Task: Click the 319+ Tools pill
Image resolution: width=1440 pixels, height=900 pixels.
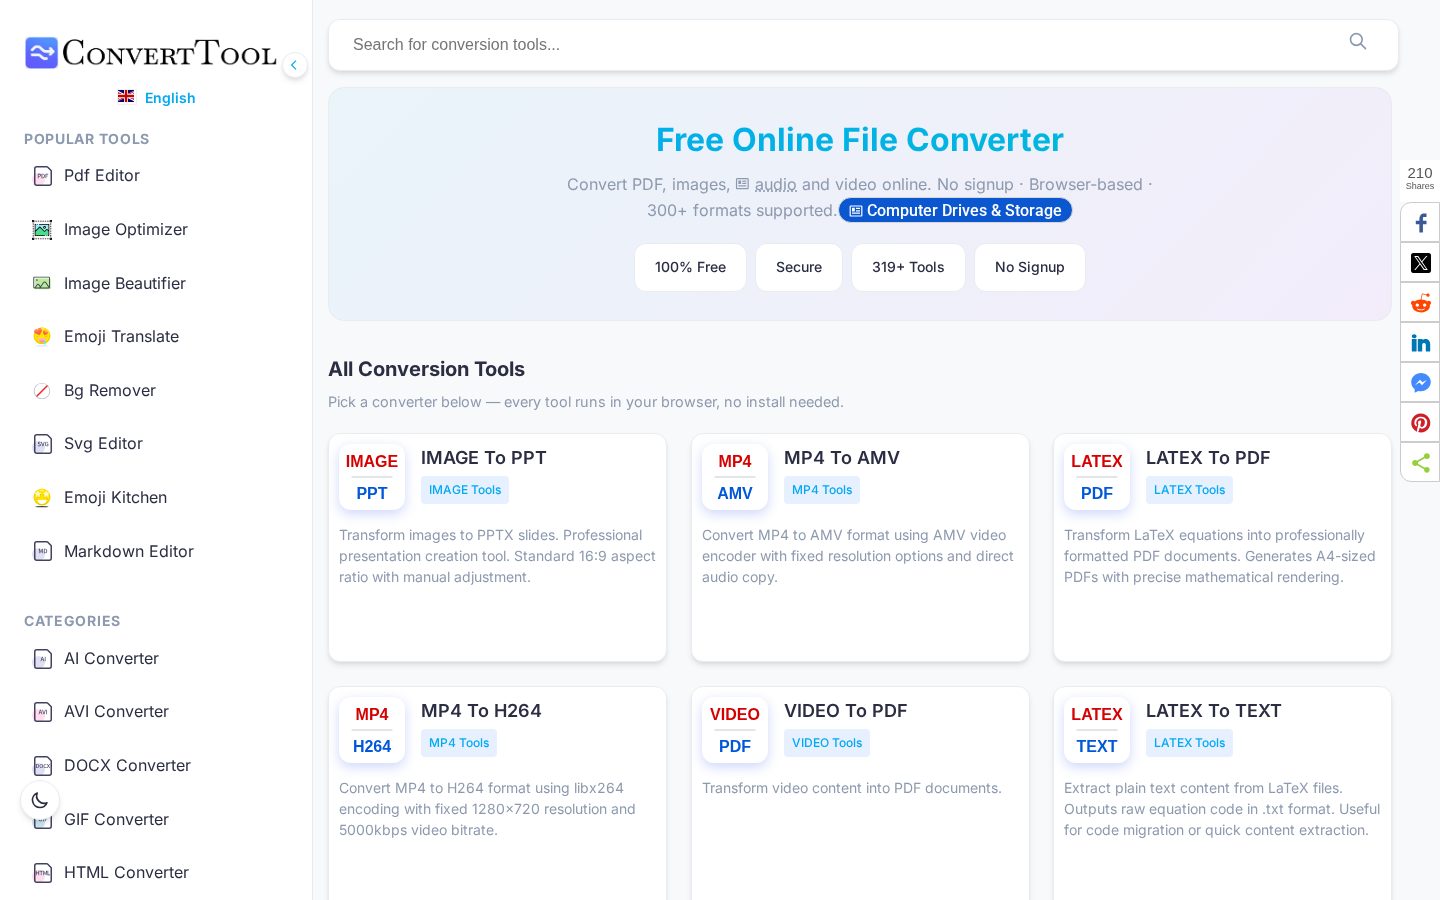Action: pos(908,267)
